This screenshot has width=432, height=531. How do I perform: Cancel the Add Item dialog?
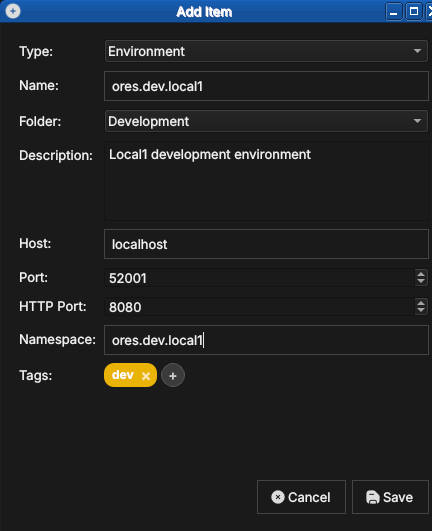[x=301, y=497]
